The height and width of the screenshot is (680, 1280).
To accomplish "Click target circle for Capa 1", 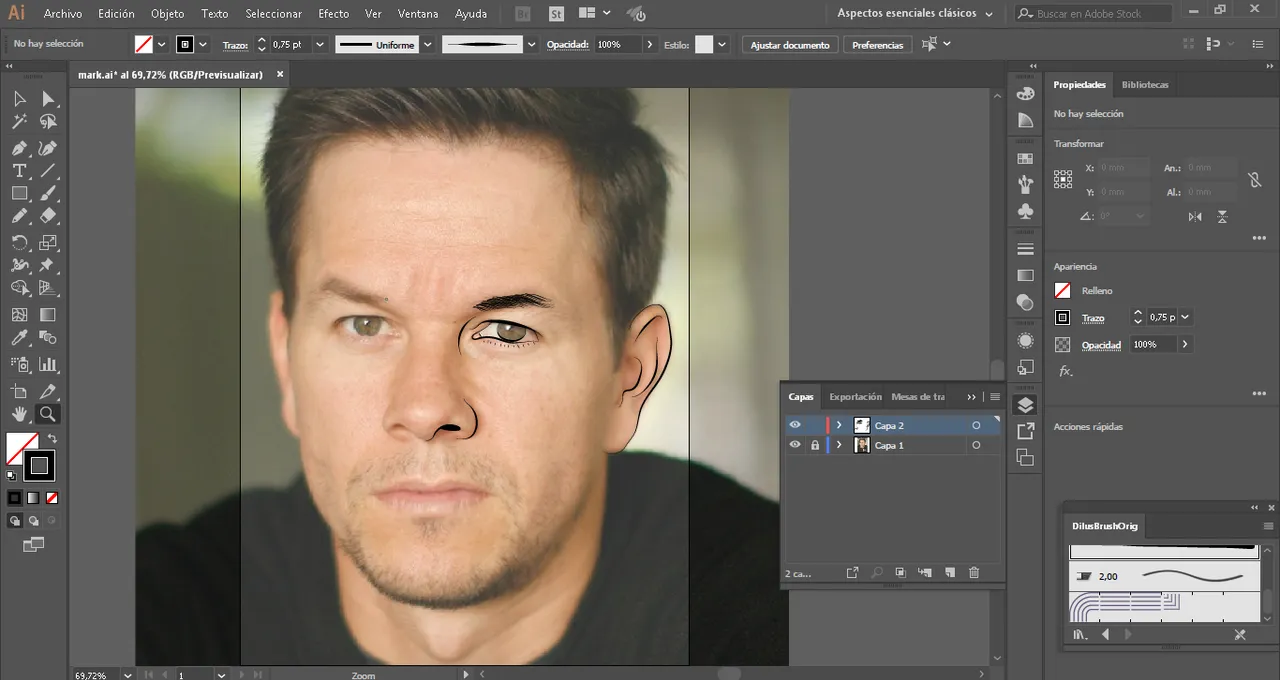I will click(x=976, y=445).
